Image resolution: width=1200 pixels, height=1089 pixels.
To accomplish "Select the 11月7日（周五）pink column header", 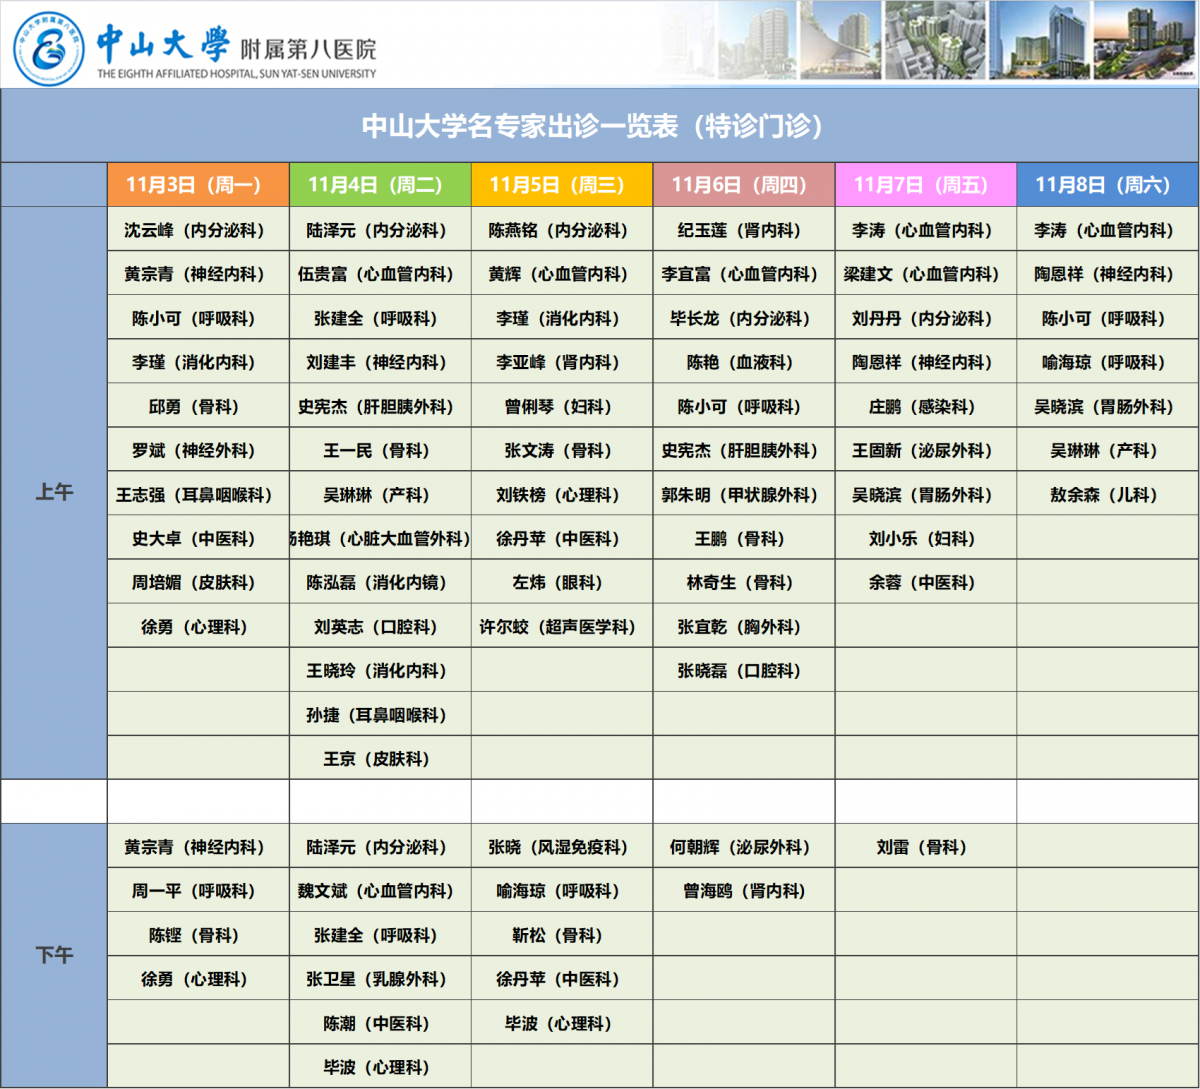I will (x=925, y=184).
